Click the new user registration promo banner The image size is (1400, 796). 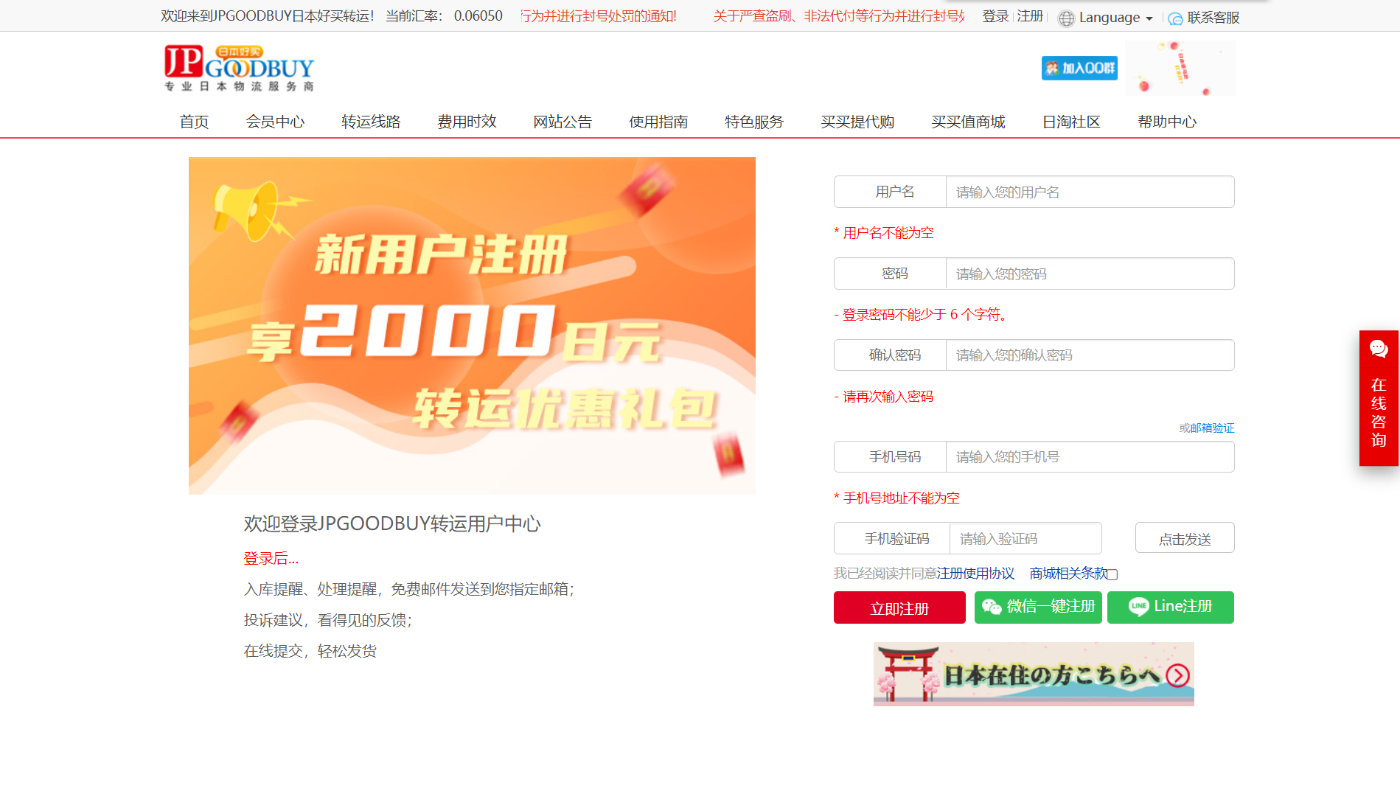pyautogui.click(x=472, y=325)
